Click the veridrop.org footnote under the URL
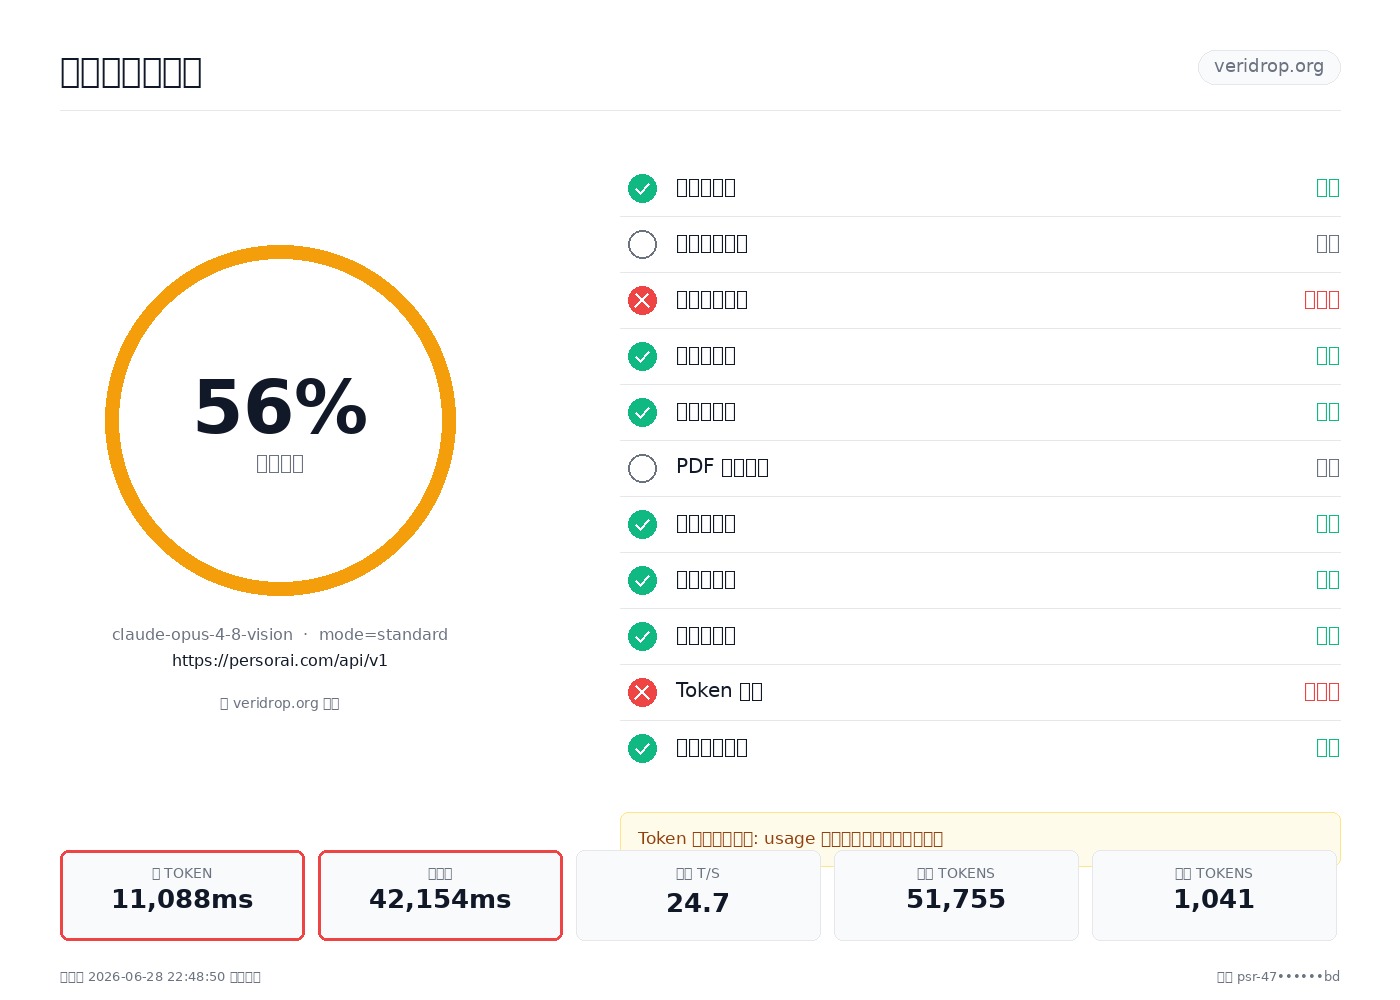This screenshot has height=1000, width=1400. click(x=280, y=703)
